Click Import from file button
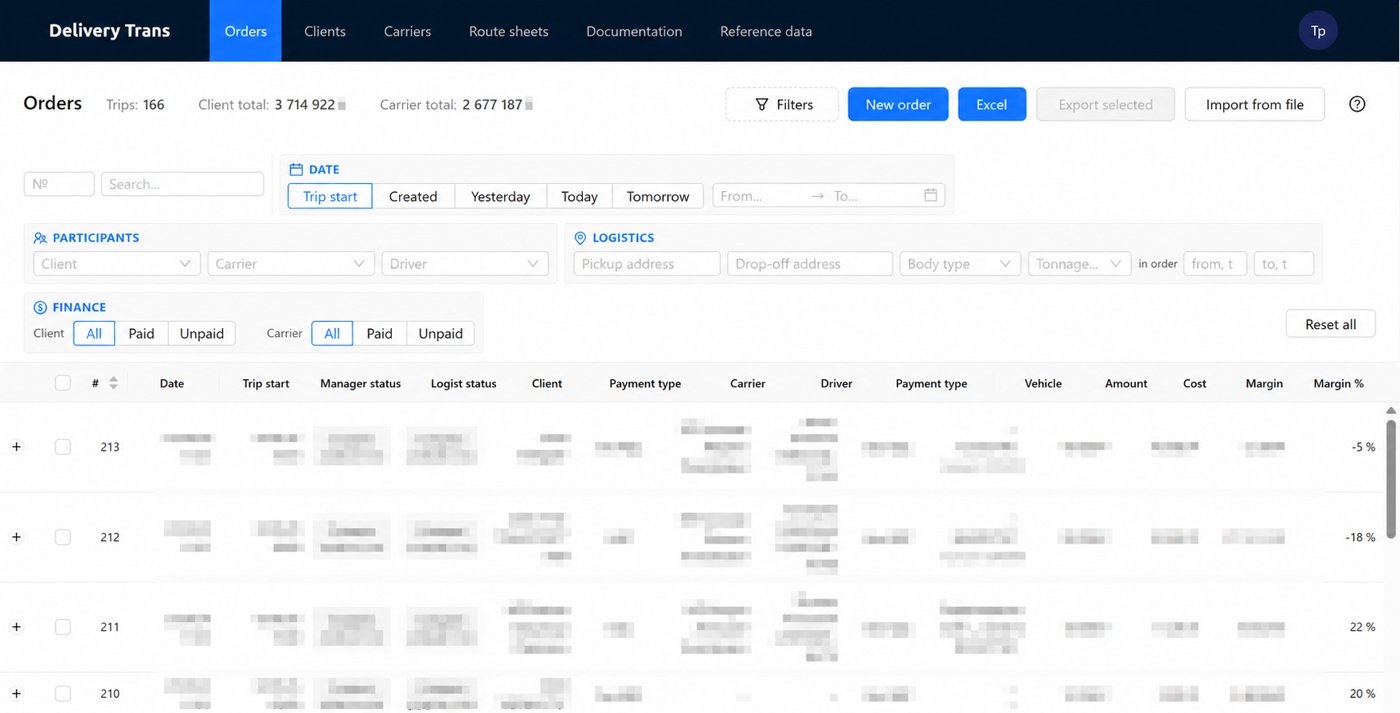 [x=1255, y=104]
